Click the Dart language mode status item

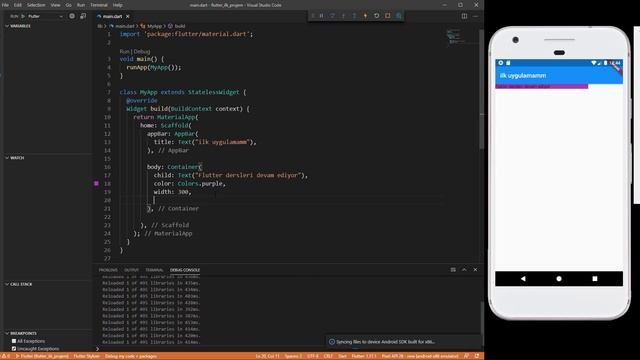pyautogui.click(x=342, y=356)
